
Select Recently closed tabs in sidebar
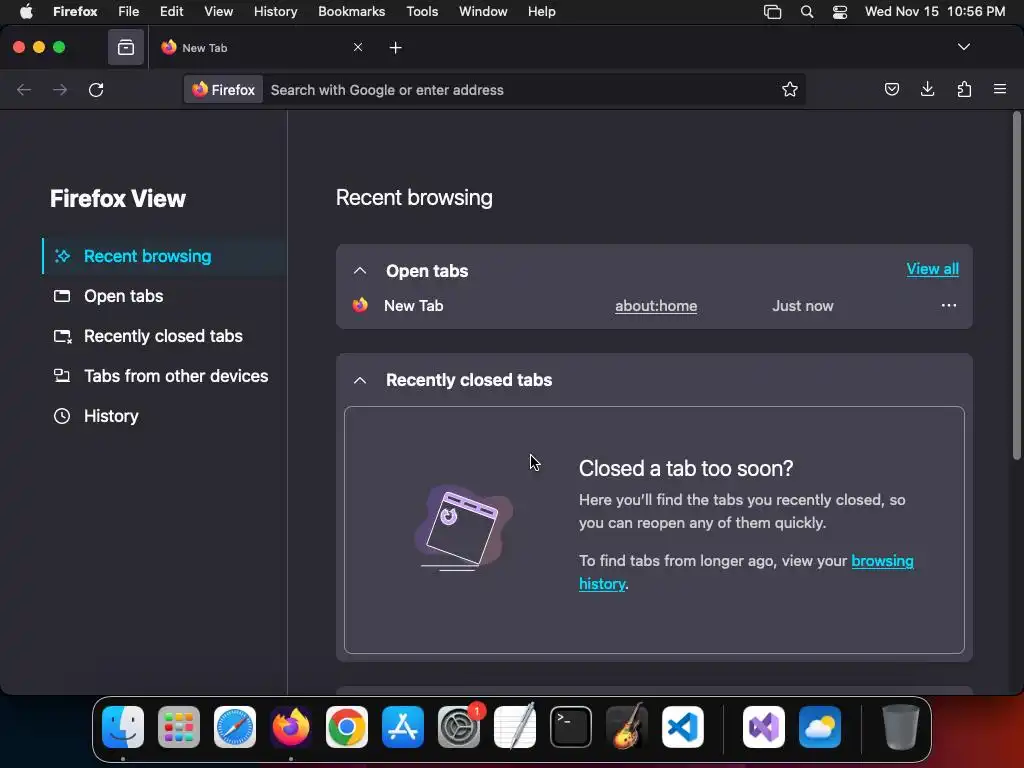163,336
